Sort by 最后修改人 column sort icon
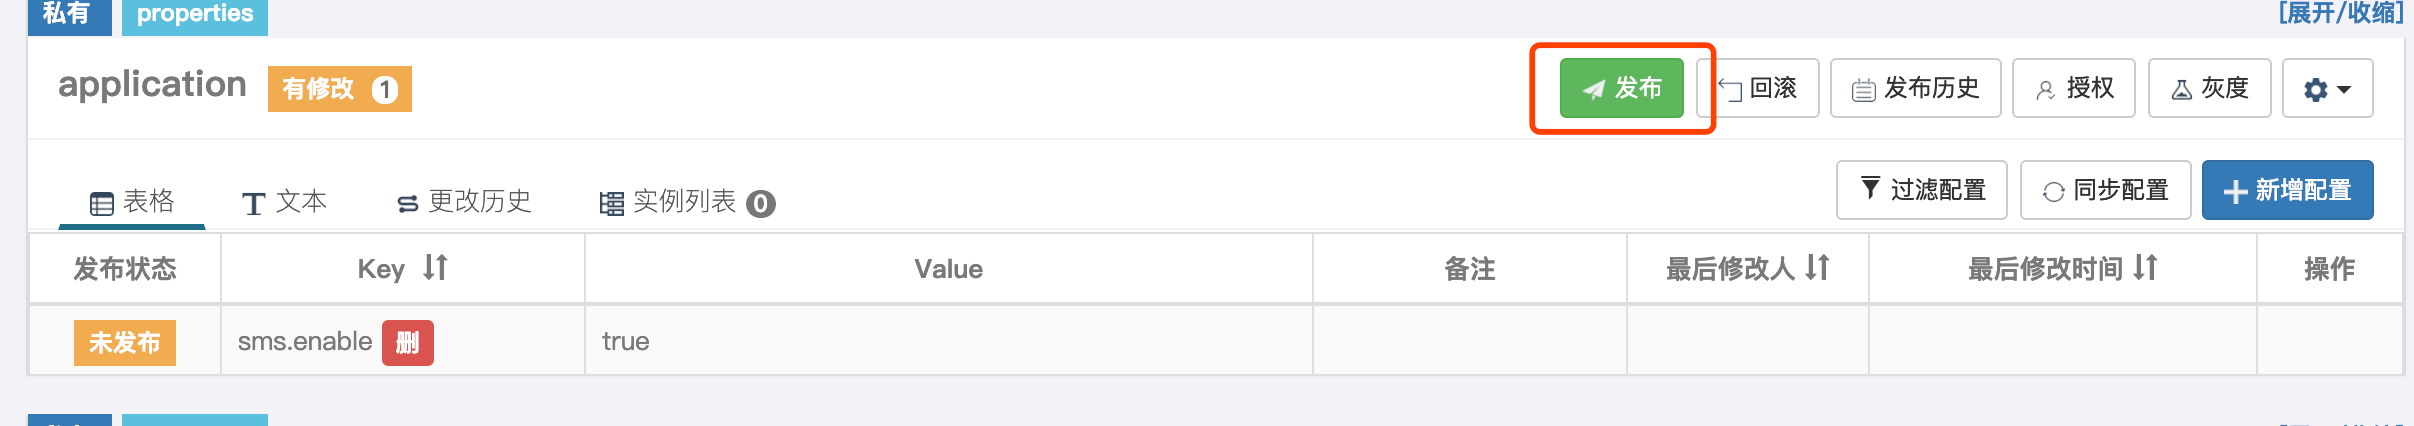The width and height of the screenshot is (2414, 426). click(1817, 268)
